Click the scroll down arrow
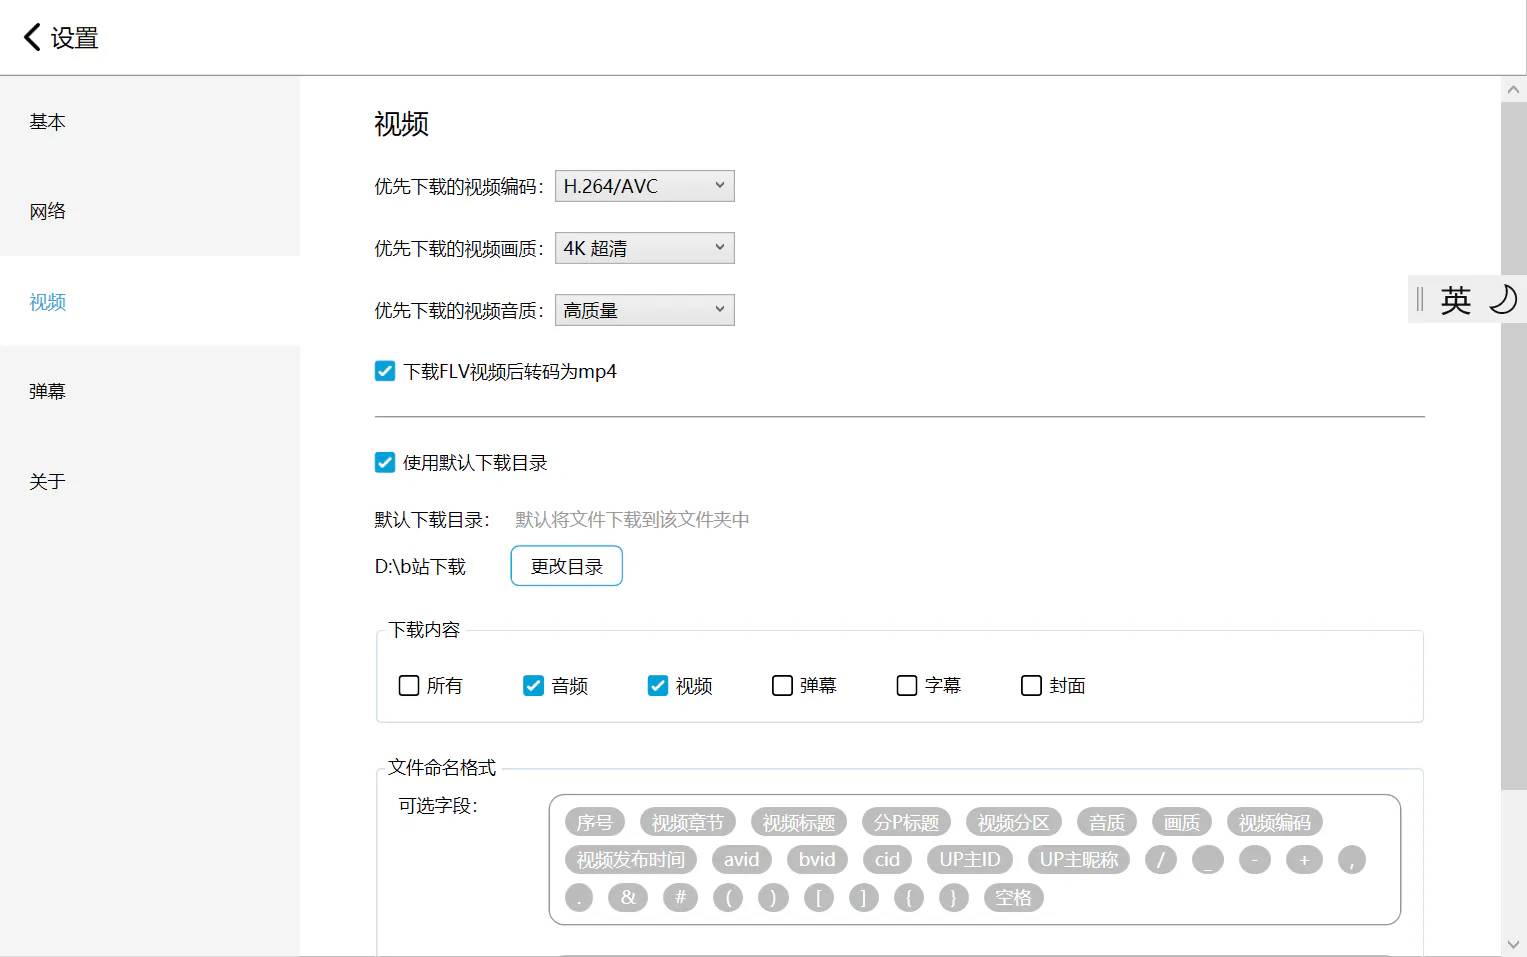This screenshot has width=1527, height=957. coord(1513,943)
